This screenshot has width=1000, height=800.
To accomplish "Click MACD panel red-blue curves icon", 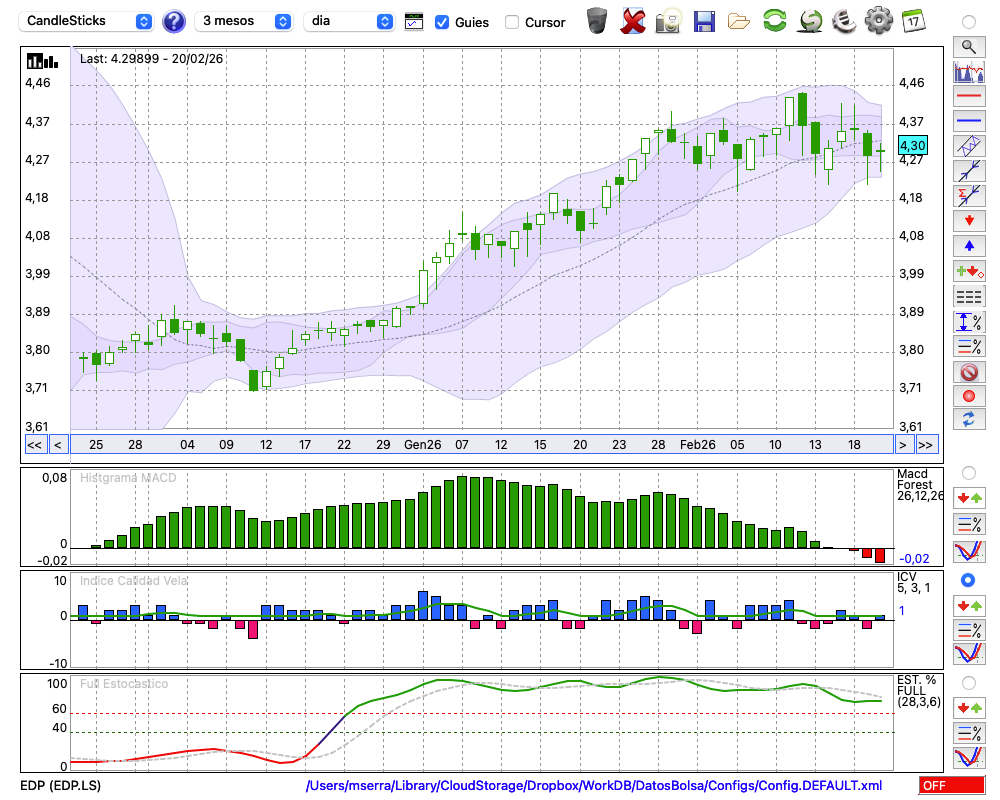I will pyautogui.click(x=969, y=551).
